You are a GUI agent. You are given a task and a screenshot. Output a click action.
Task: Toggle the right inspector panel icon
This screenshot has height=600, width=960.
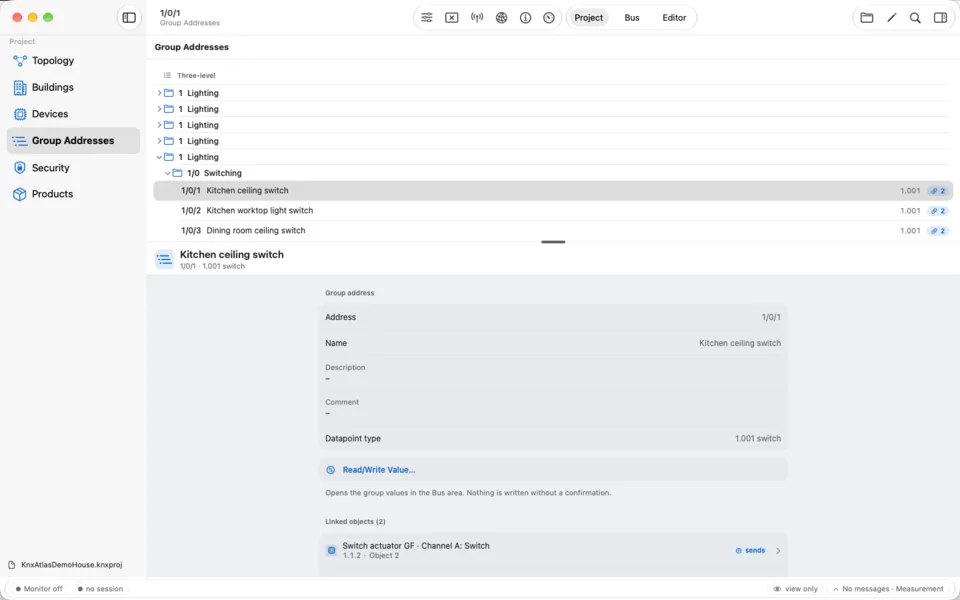(x=940, y=18)
